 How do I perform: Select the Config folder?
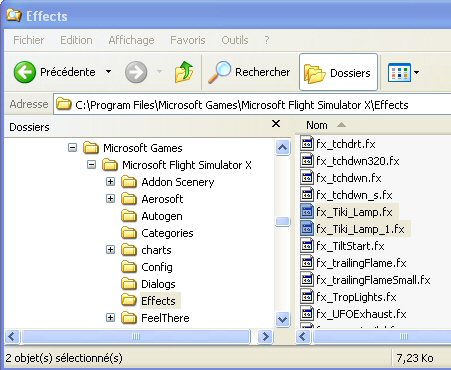(157, 267)
